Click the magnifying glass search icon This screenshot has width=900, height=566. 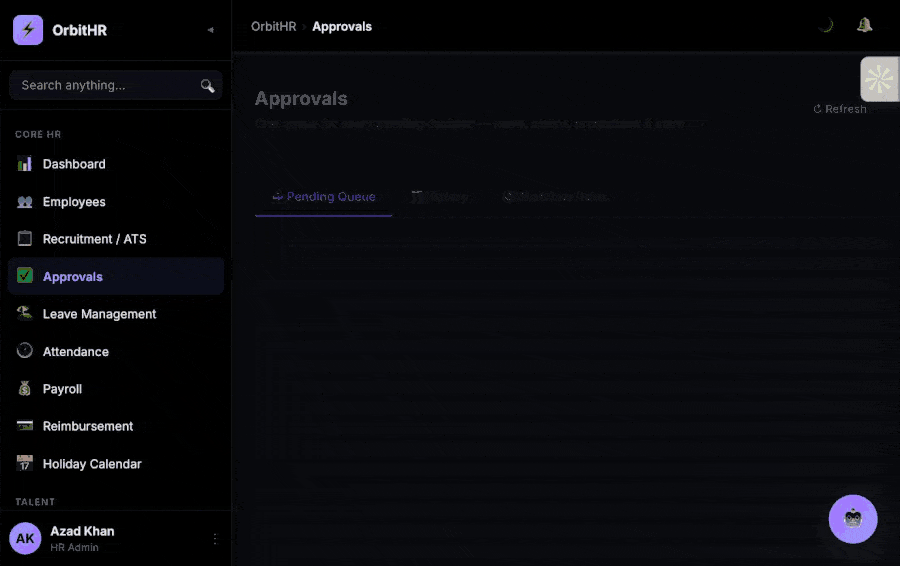click(x=207, y=86)
